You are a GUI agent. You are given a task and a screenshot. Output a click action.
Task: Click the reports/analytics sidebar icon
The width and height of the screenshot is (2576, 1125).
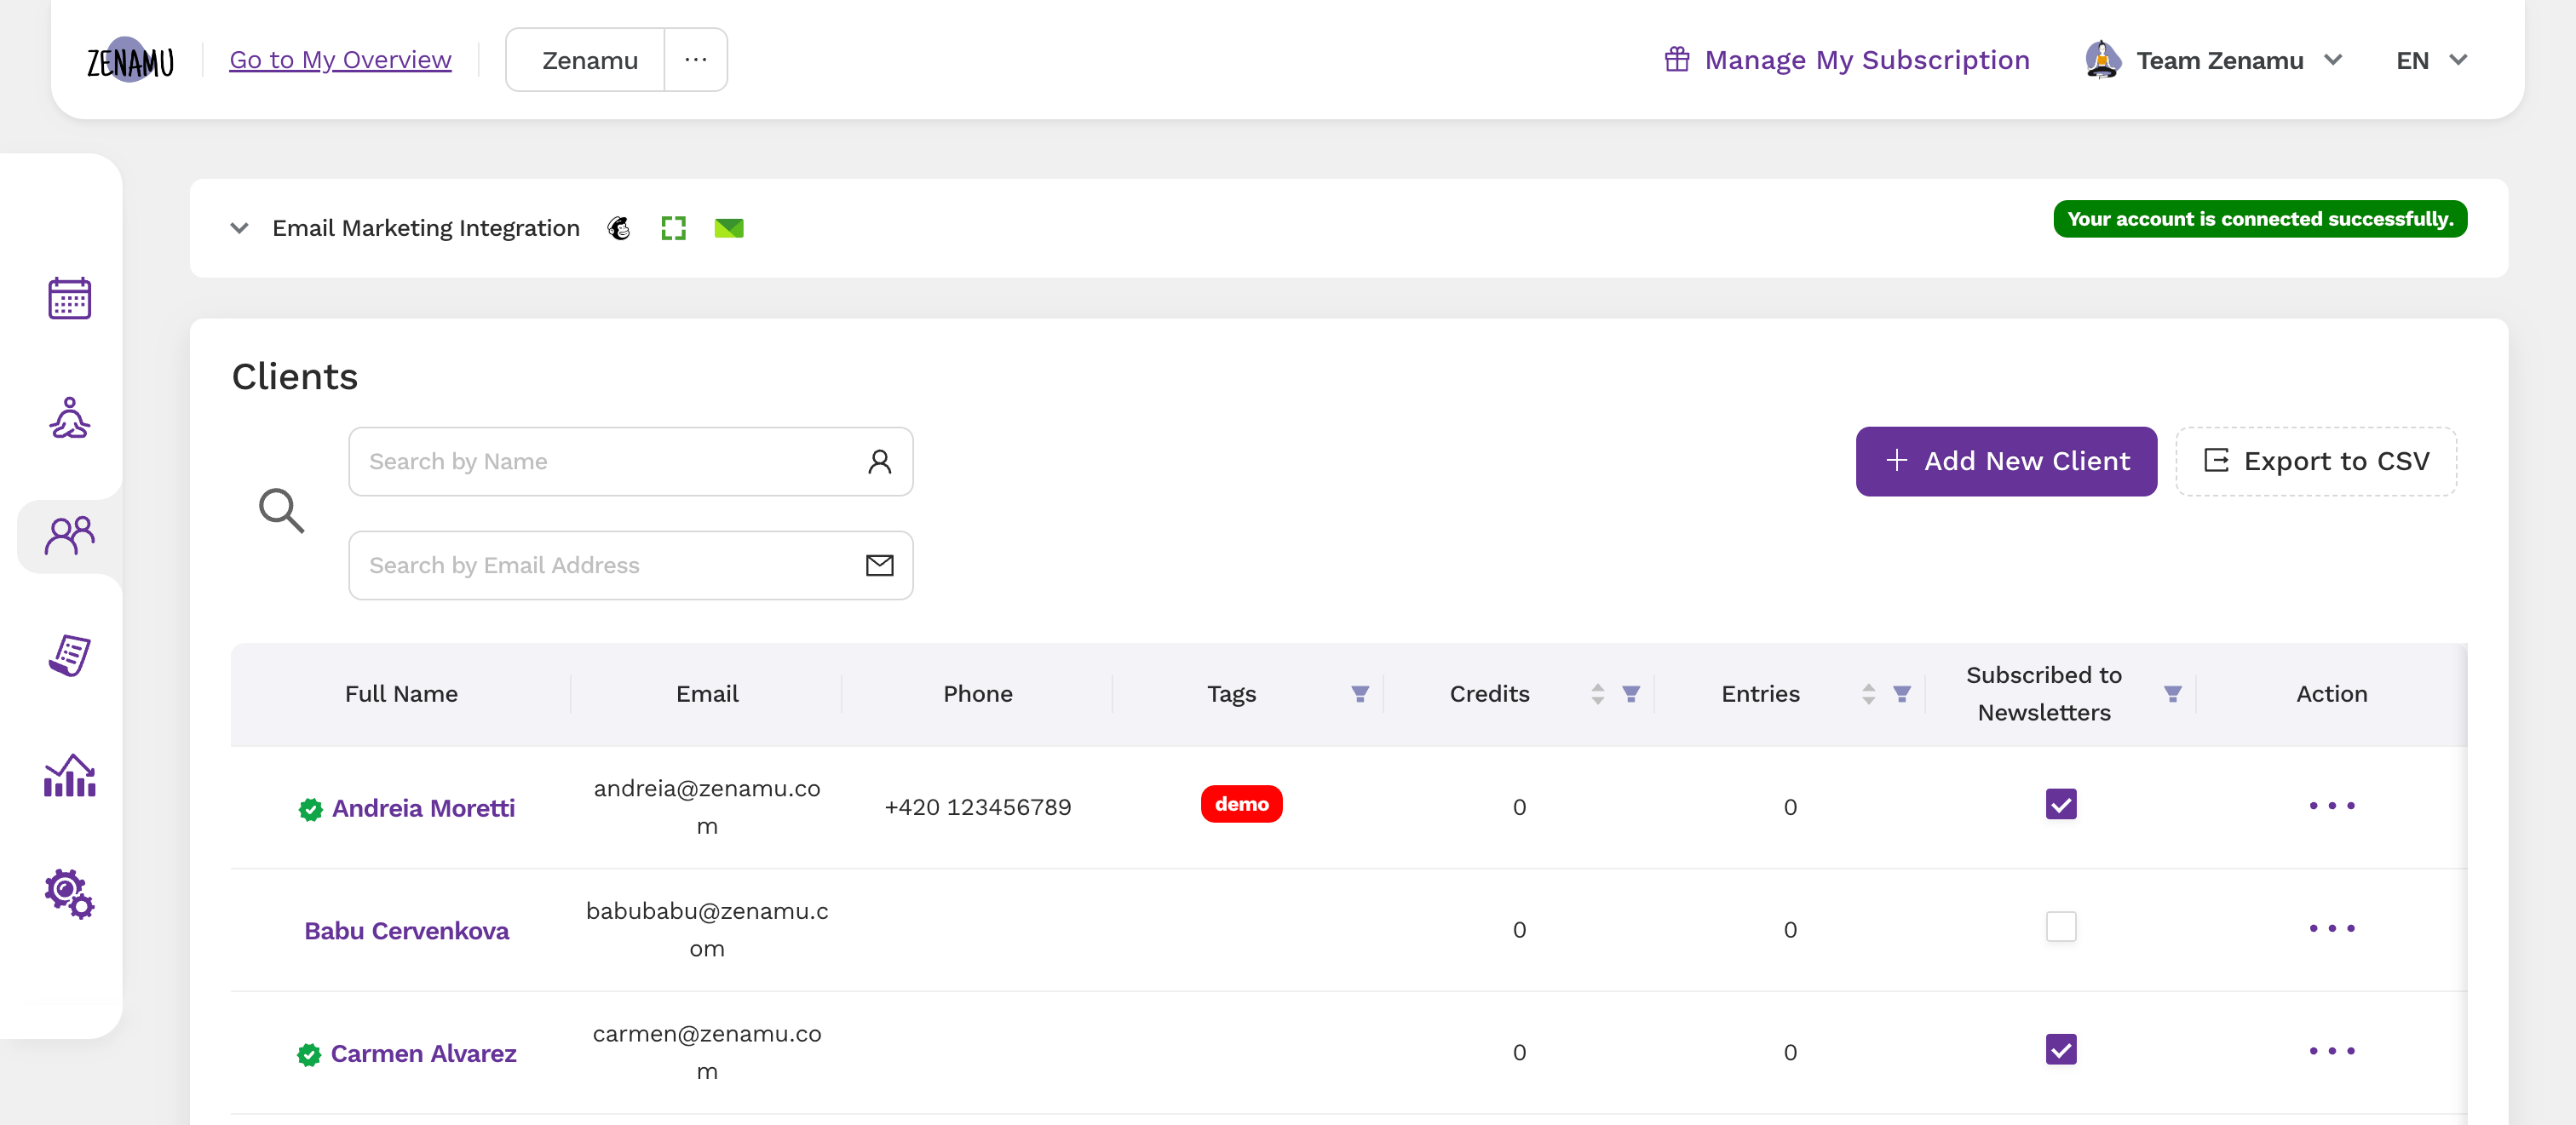click(67, 775)
